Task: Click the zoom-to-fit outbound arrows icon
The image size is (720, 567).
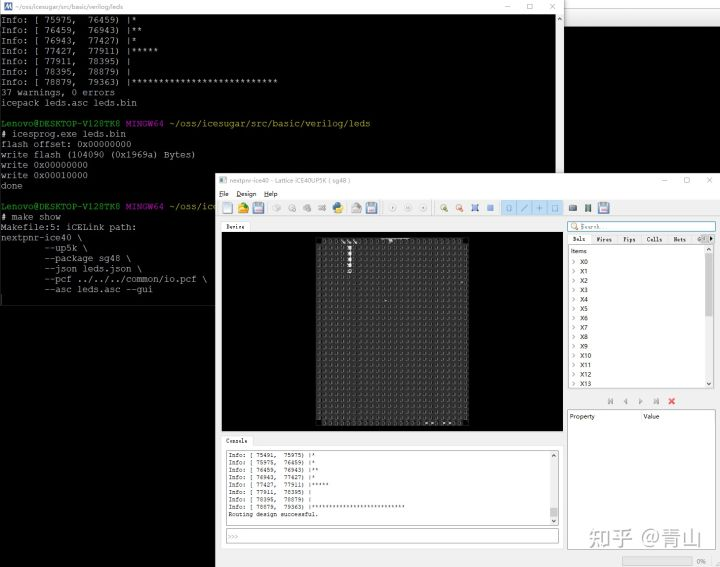Action: (474, 208)
